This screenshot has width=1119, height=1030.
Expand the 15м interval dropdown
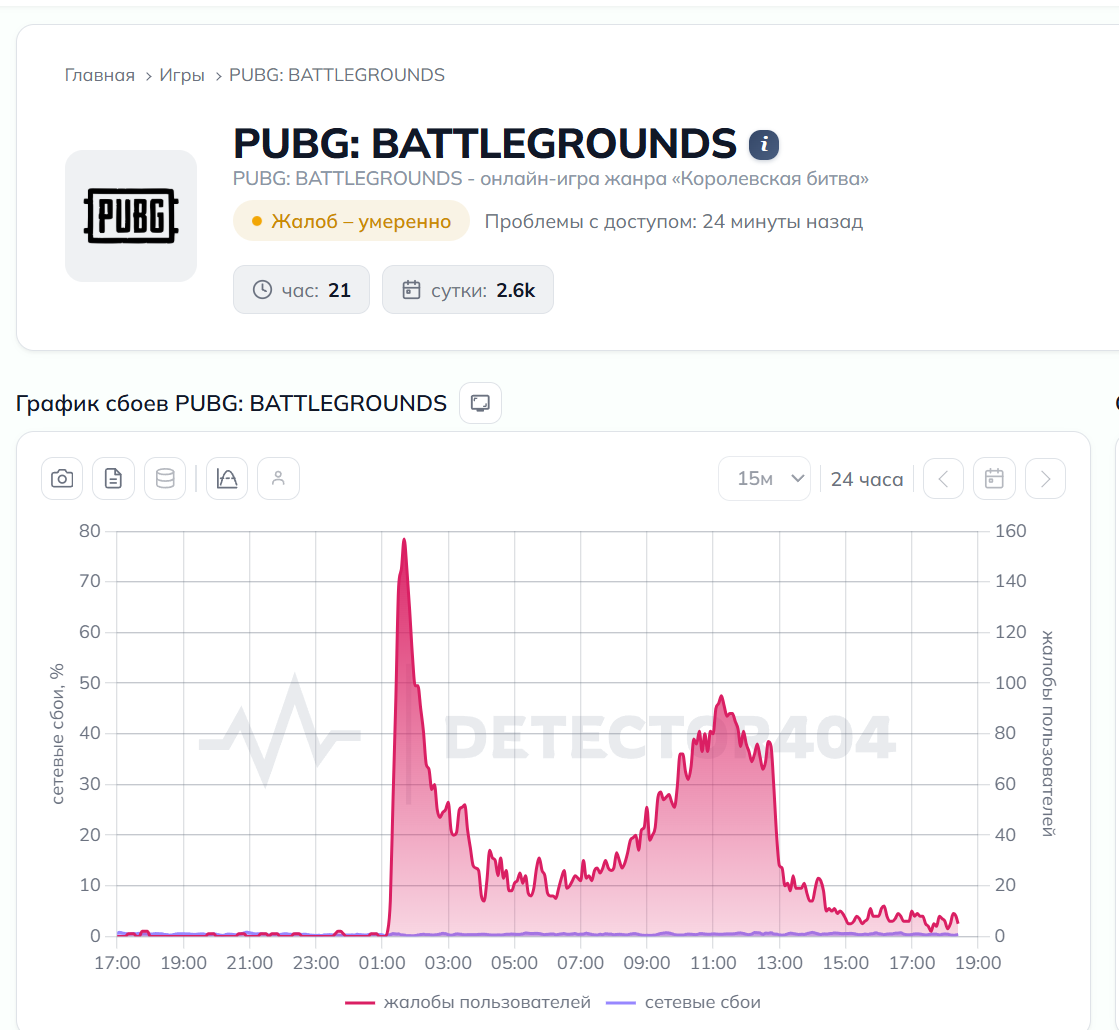(764, 478)
